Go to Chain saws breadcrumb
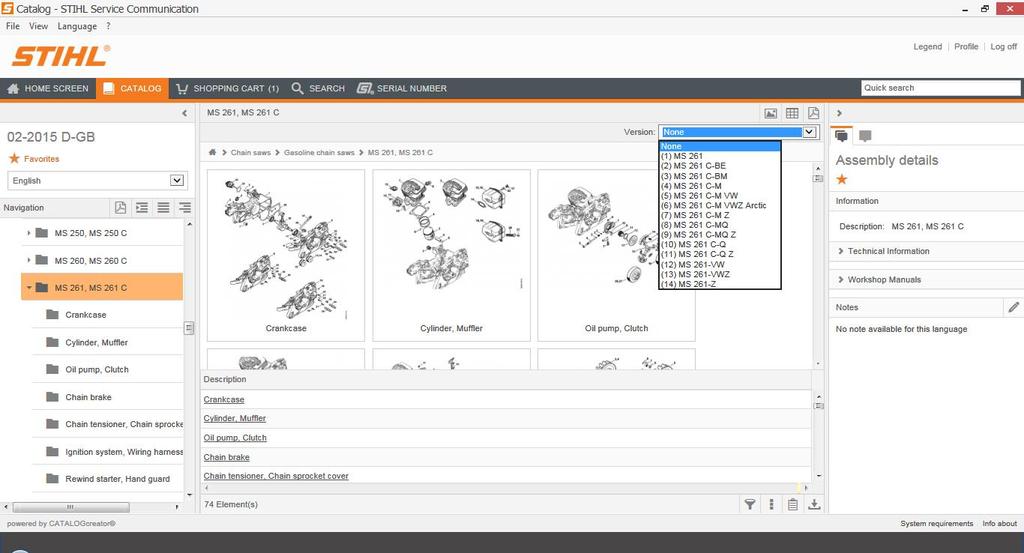Screen dimensions: 1024x553 click(x=250, y=152)
